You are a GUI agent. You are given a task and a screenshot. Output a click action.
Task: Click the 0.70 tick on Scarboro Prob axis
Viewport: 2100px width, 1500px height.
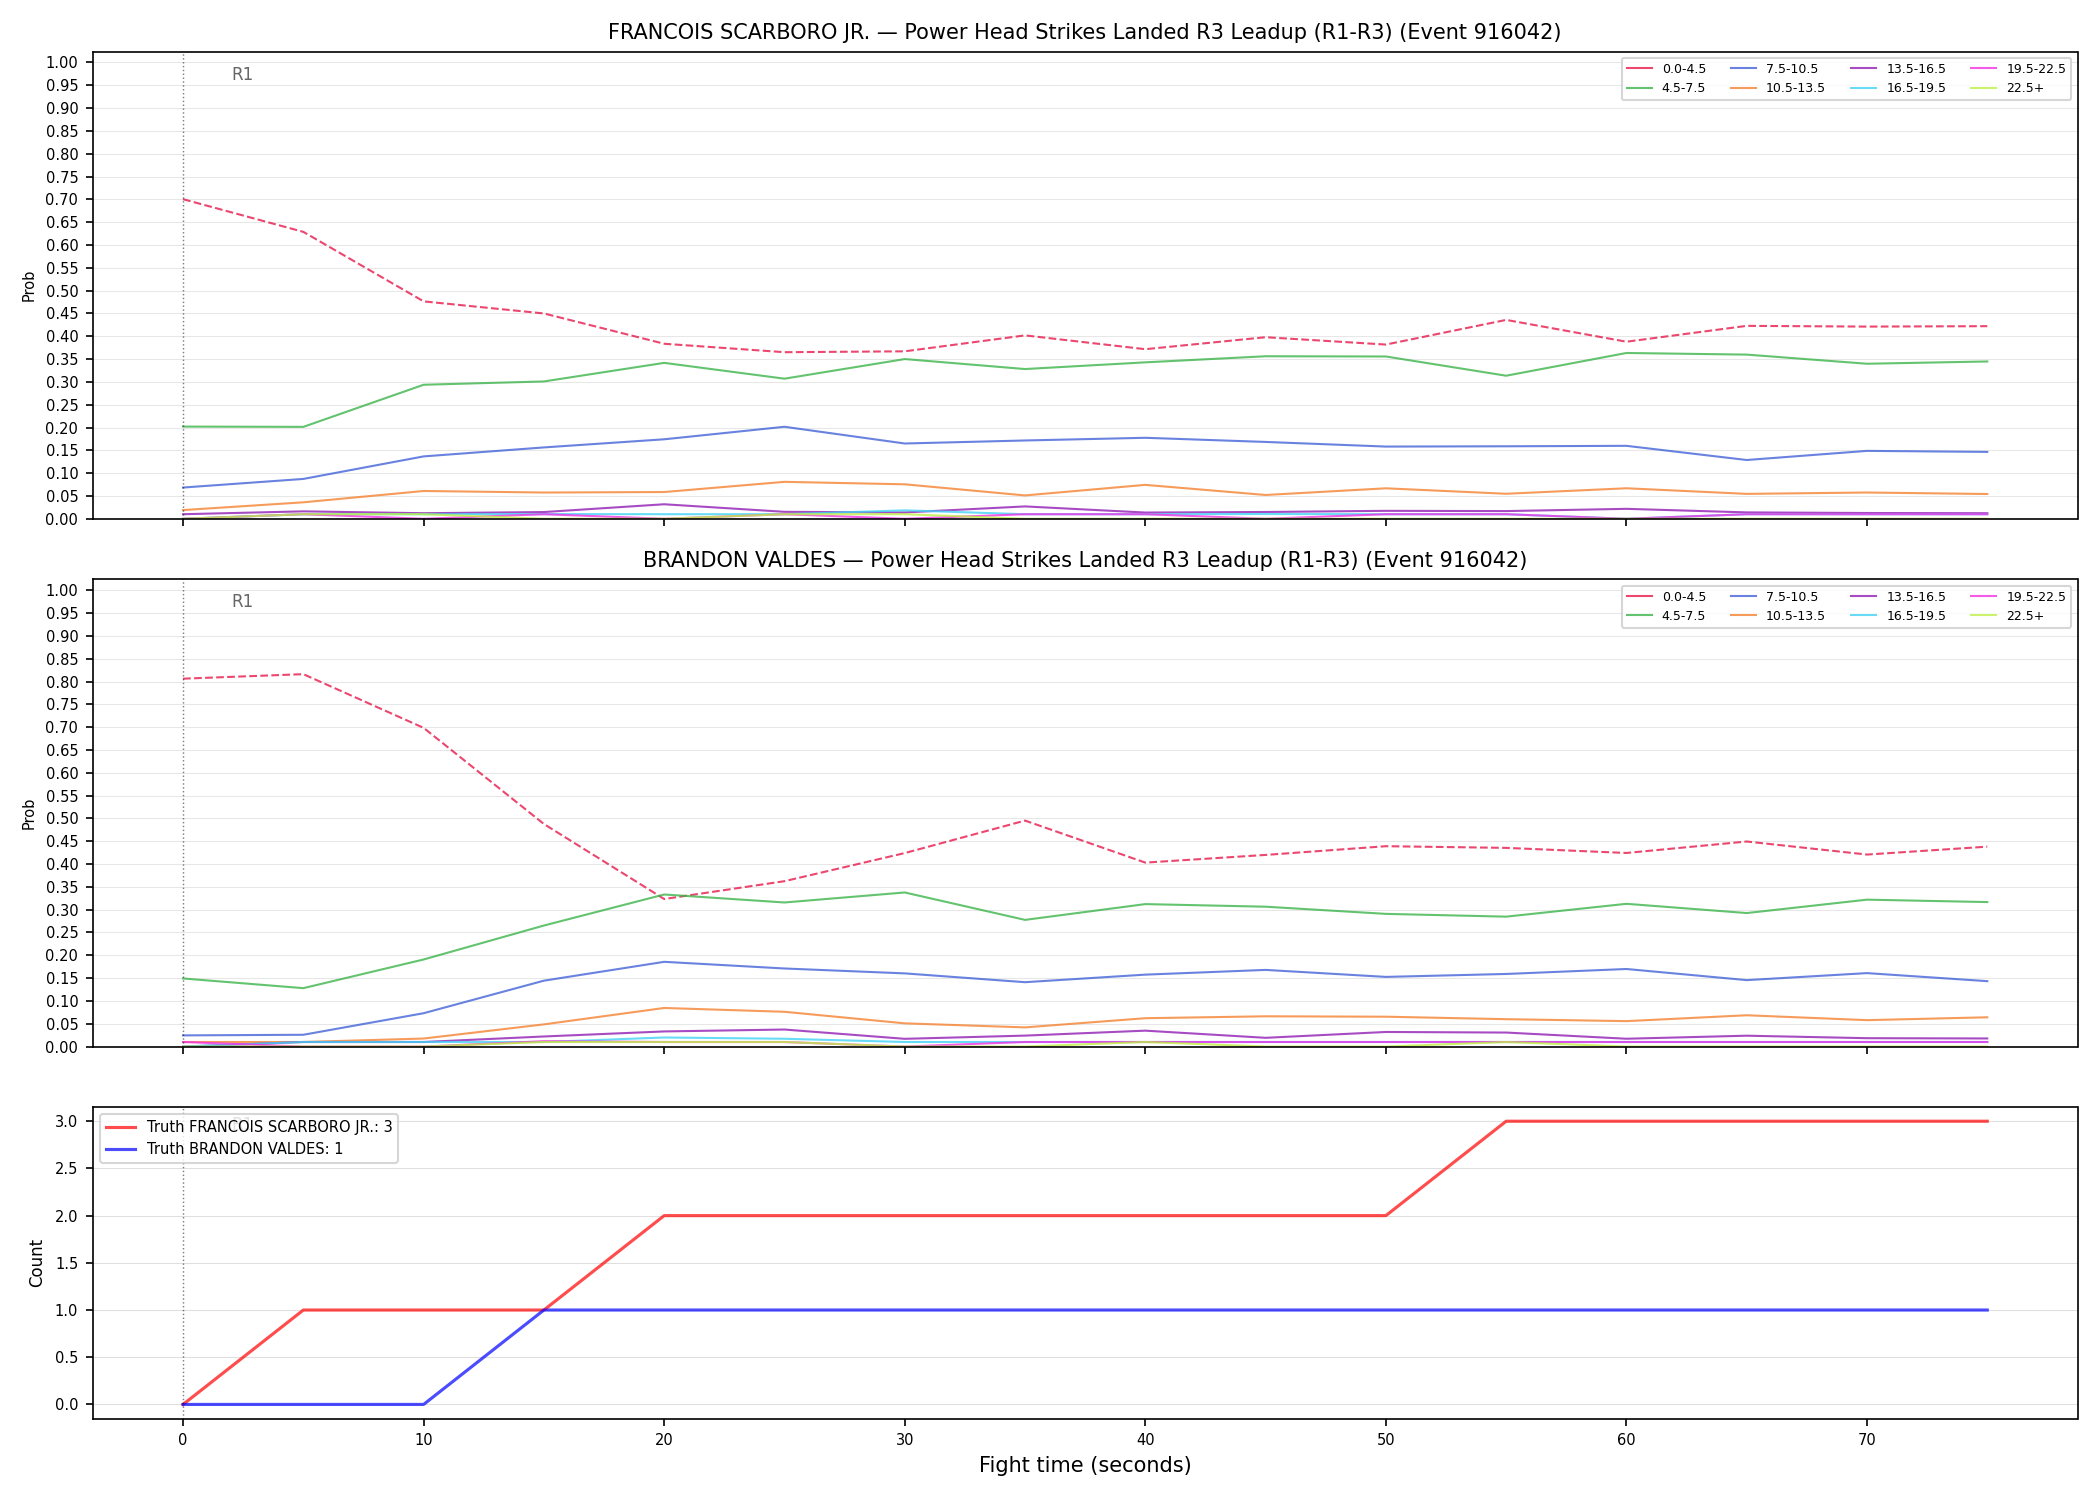[62, 199]
